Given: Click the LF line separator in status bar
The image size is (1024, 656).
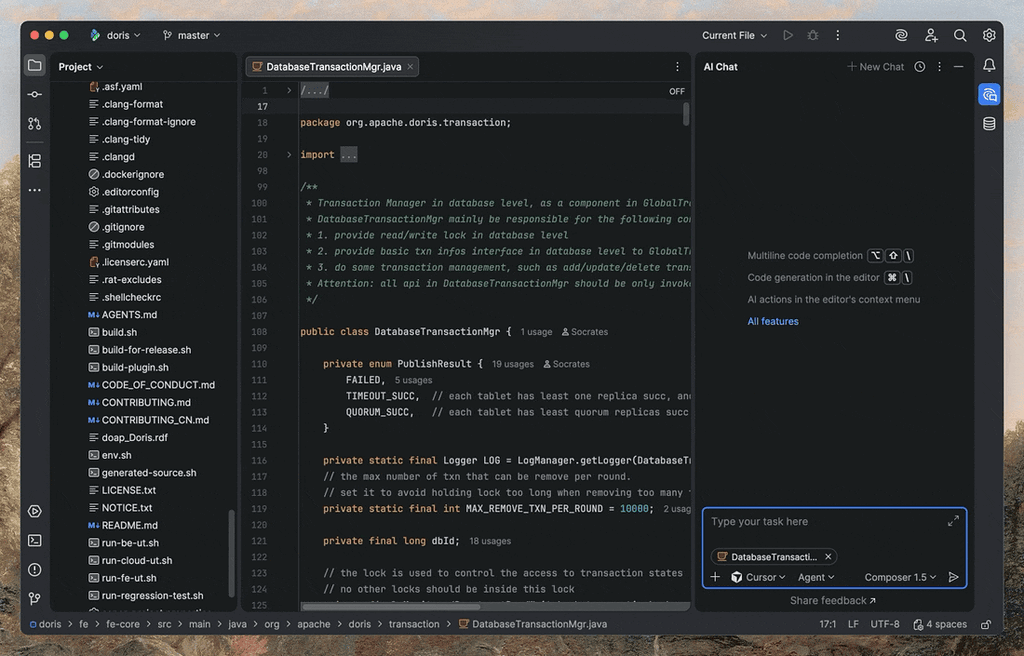Looking at the screenshot, I should click(x=853, y=625).
